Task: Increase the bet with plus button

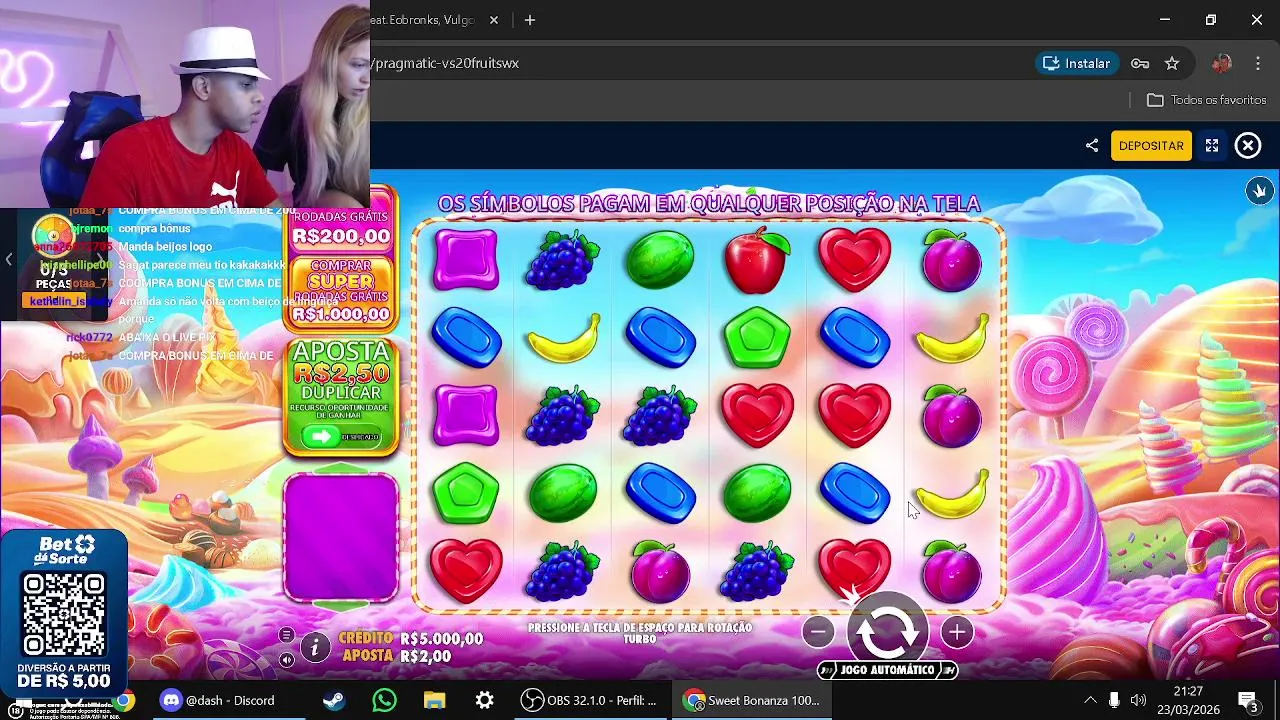Action: pyautogui.click(x=956, y=632)
